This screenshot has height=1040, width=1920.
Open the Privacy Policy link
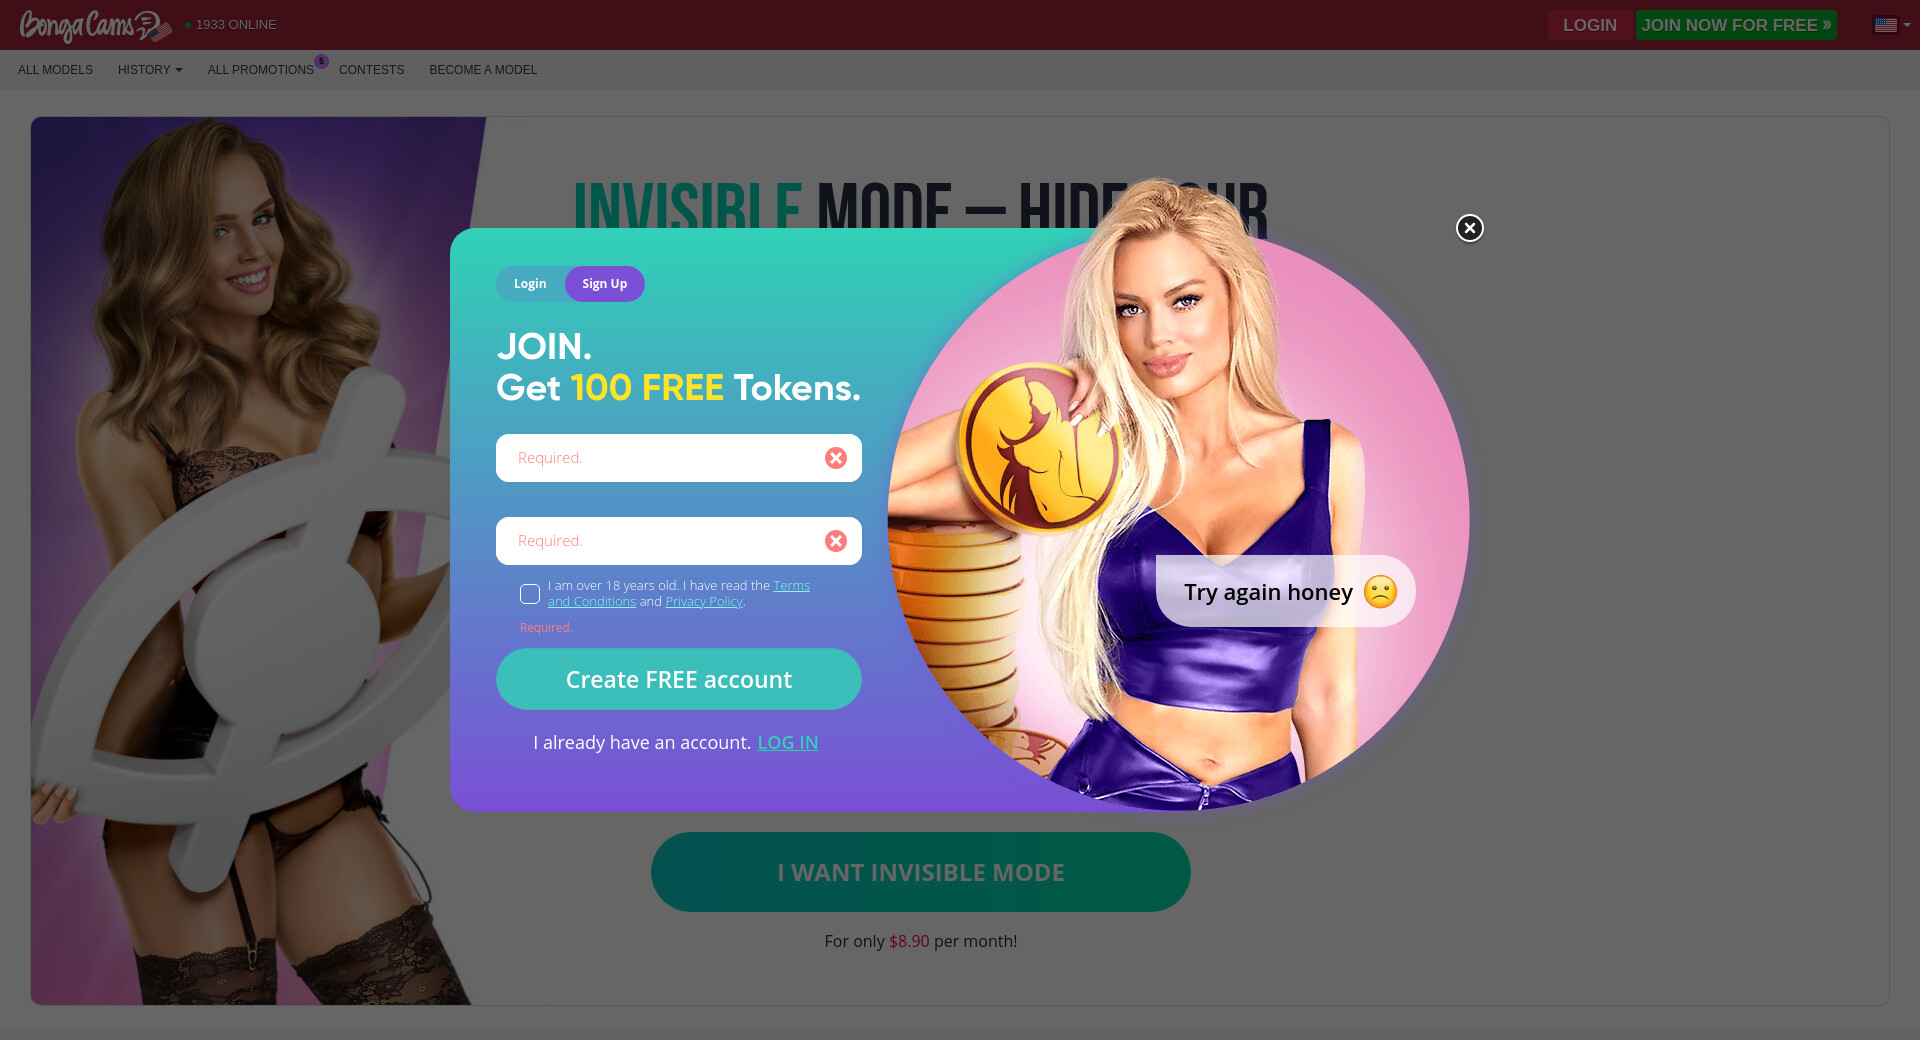pos(704,602)
